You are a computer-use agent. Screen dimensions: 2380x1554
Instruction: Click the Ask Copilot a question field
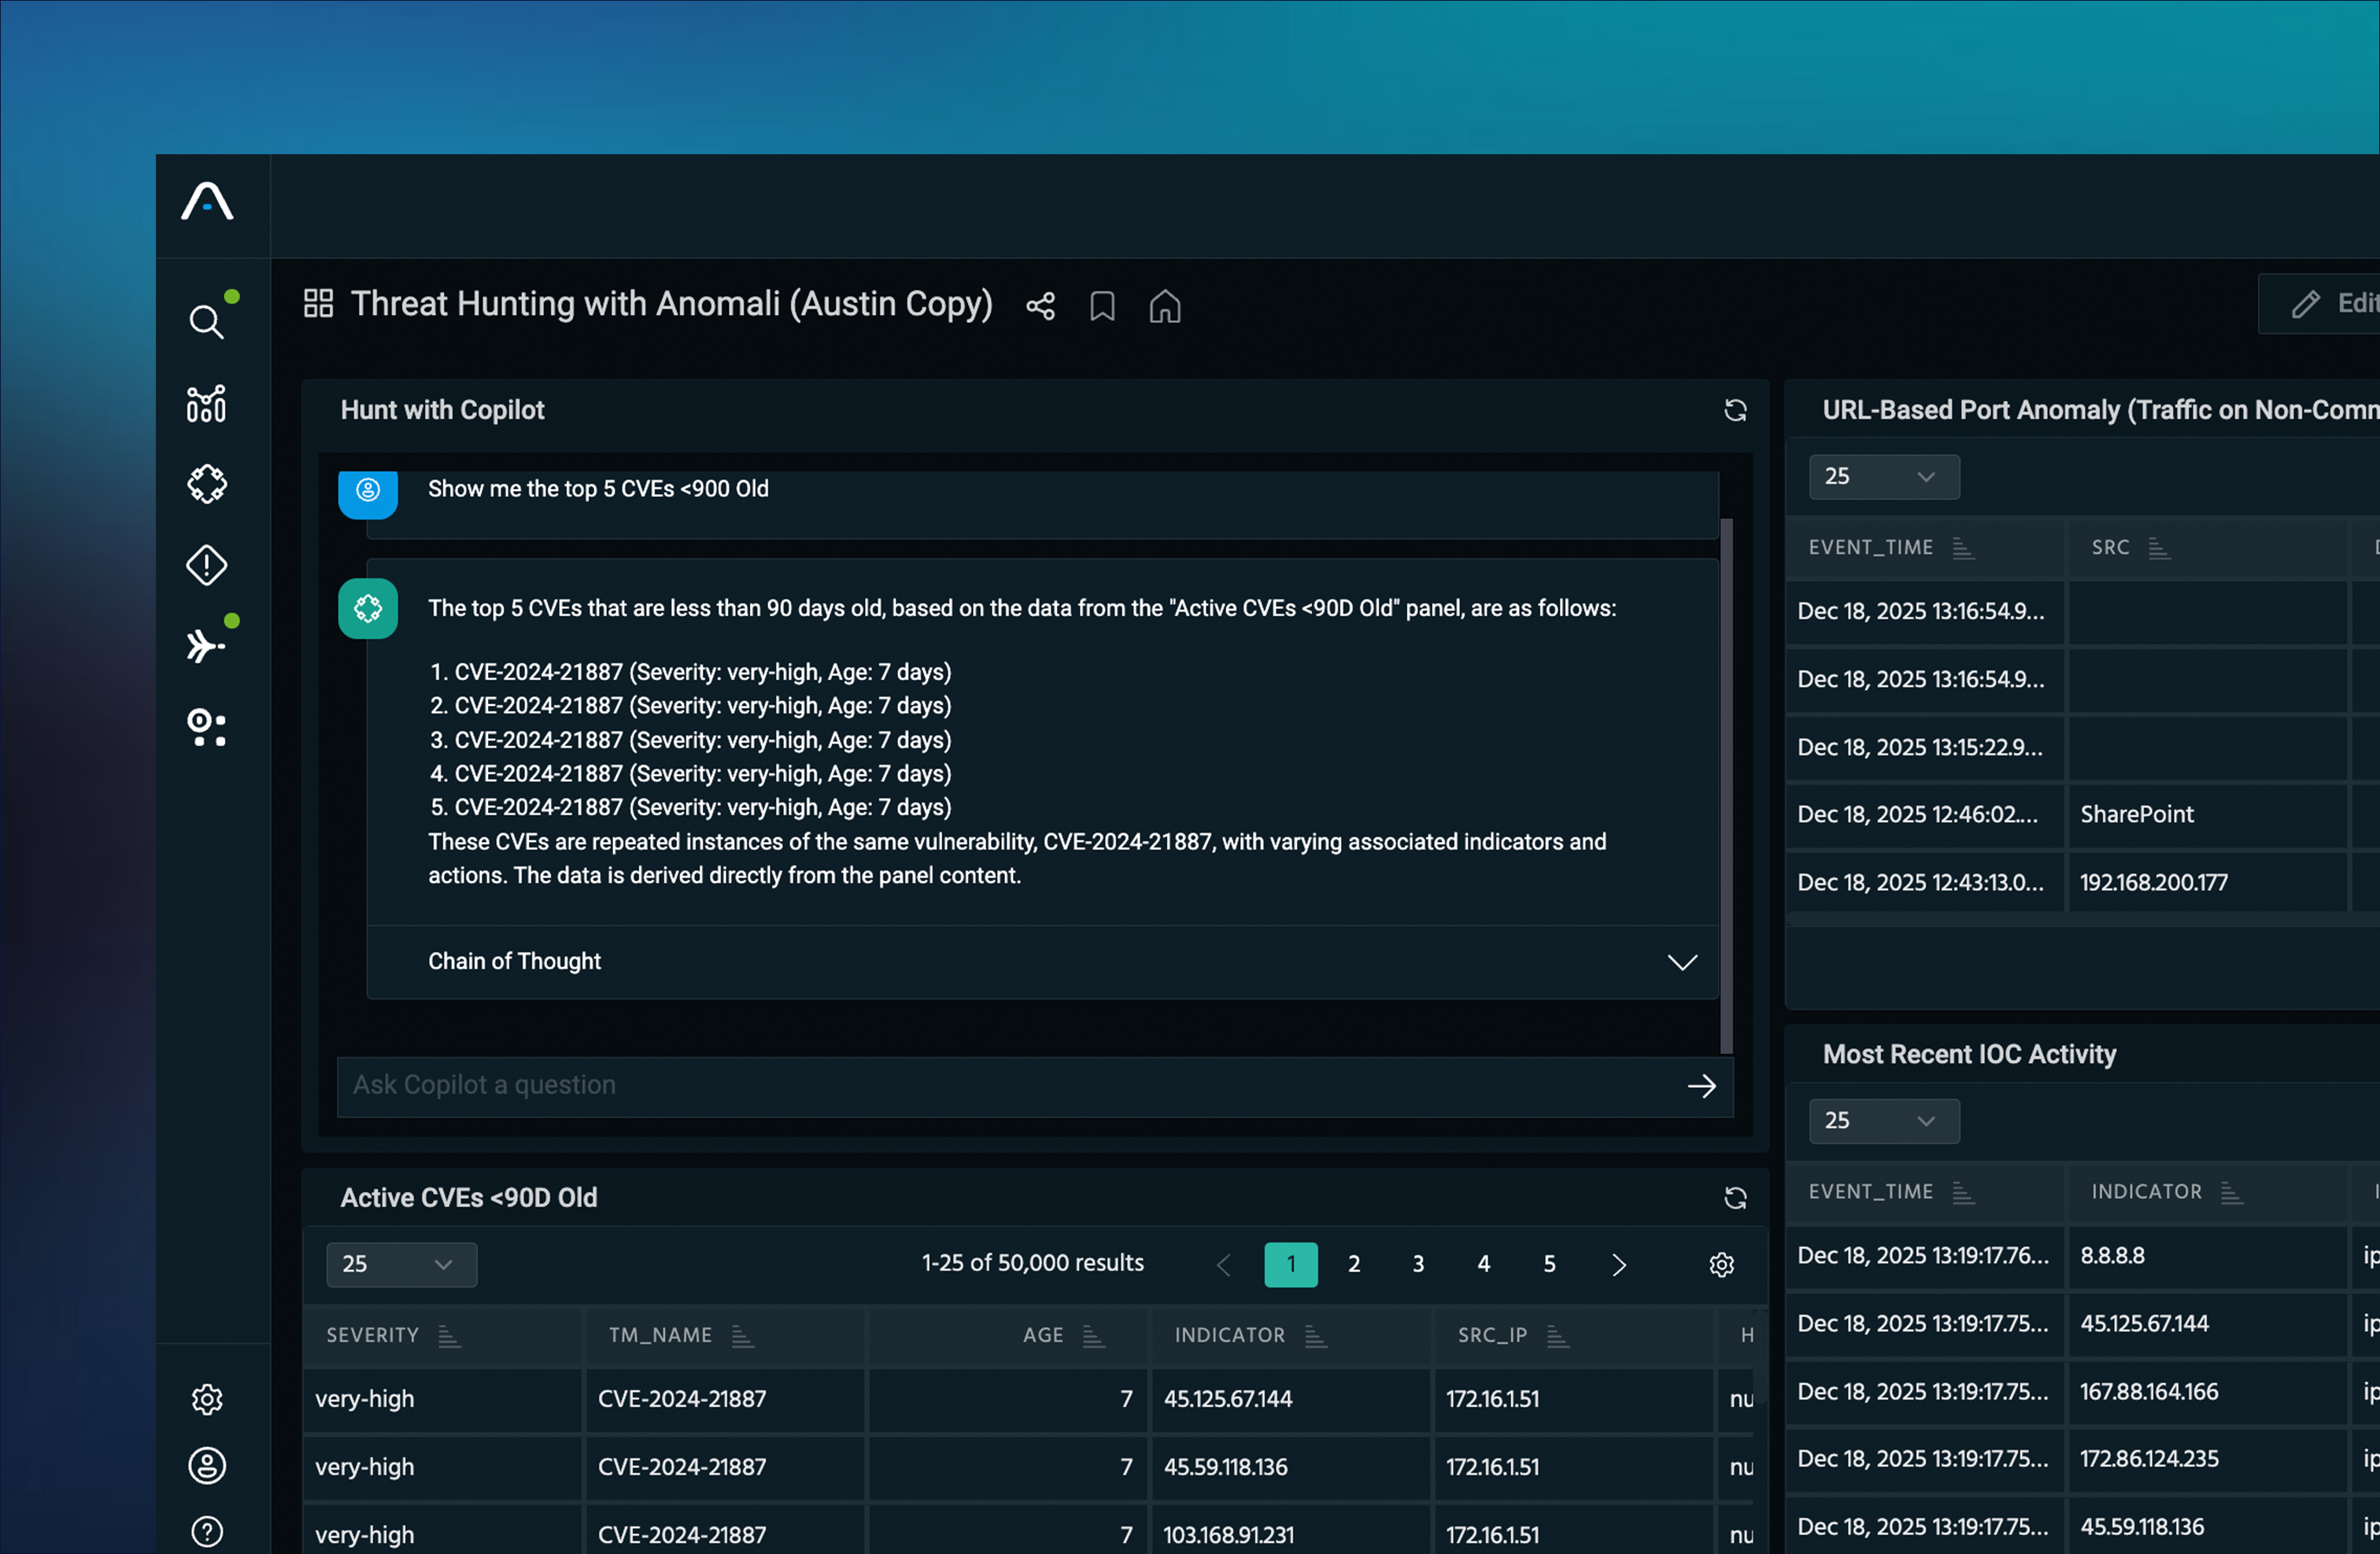(1000, 1086)
